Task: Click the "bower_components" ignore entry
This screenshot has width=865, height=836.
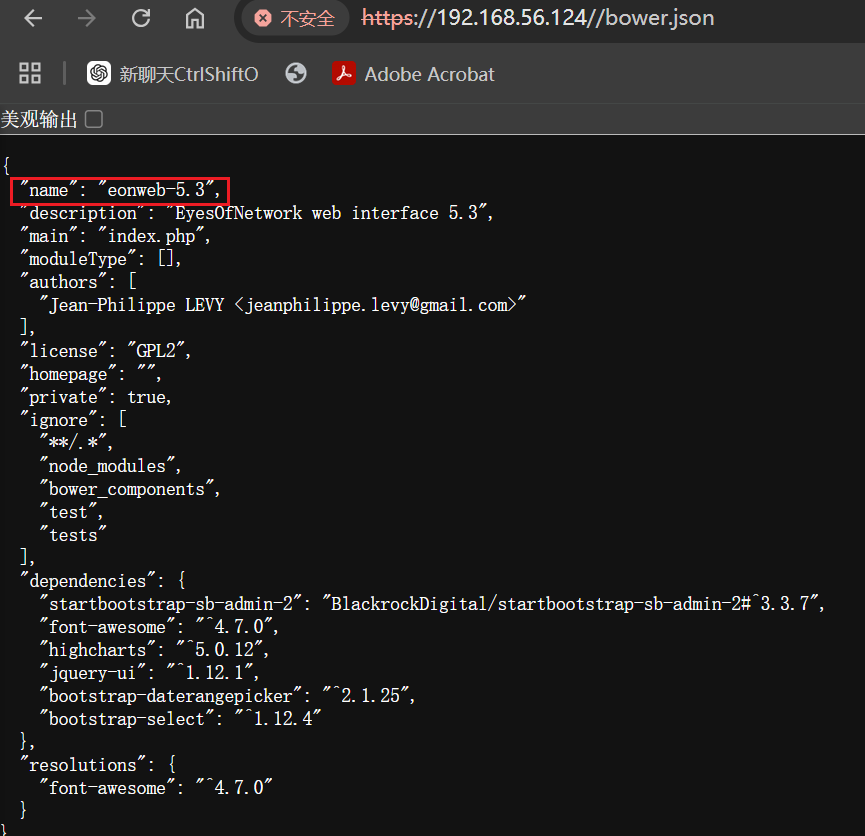Action: (130, 489)
